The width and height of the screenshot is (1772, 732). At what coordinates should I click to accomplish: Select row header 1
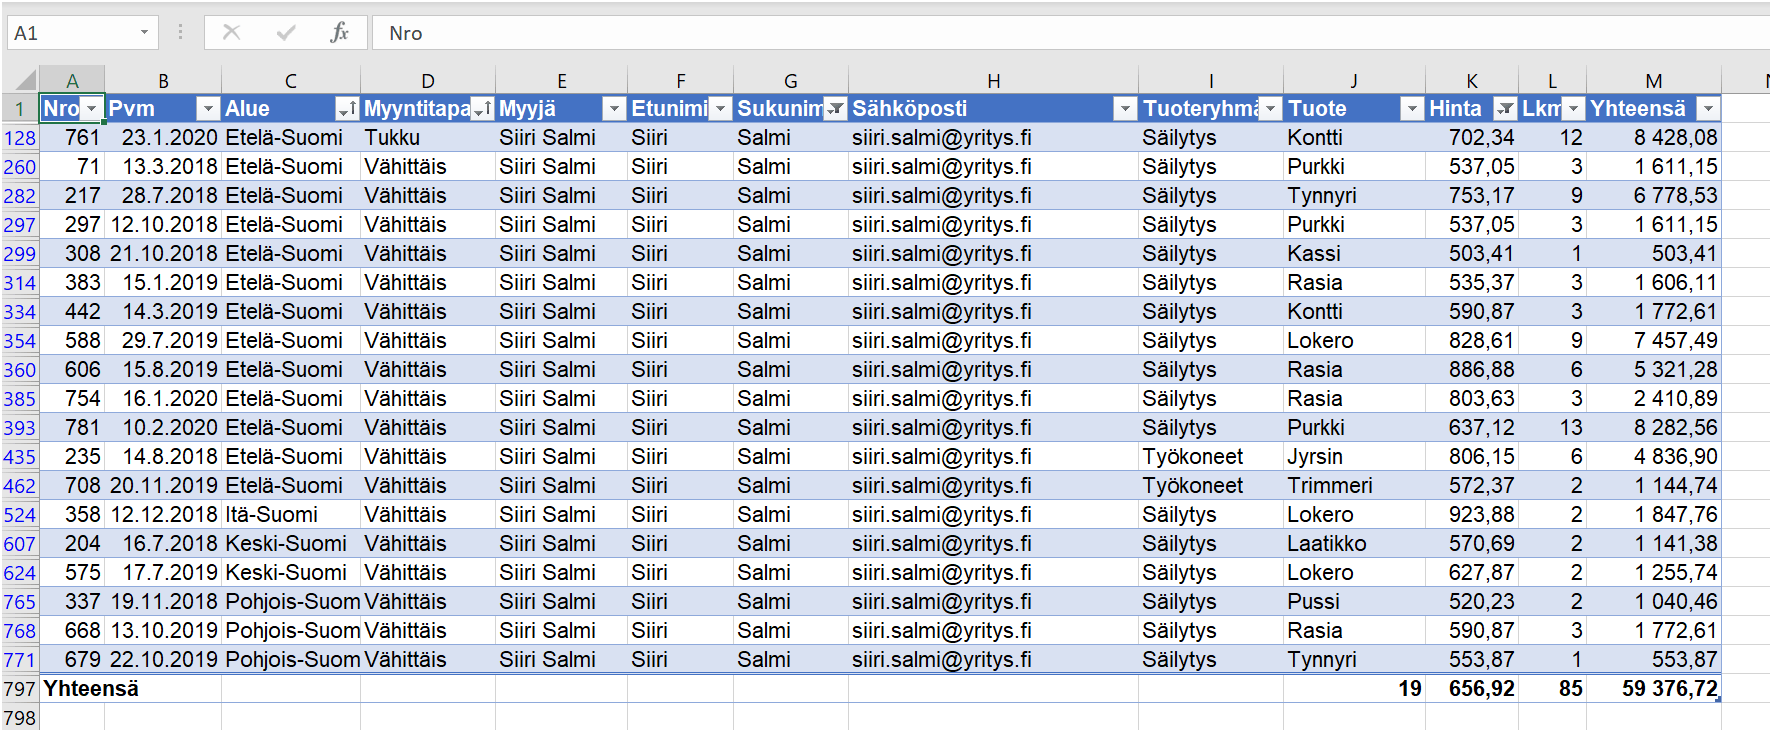tap(20, 108)
